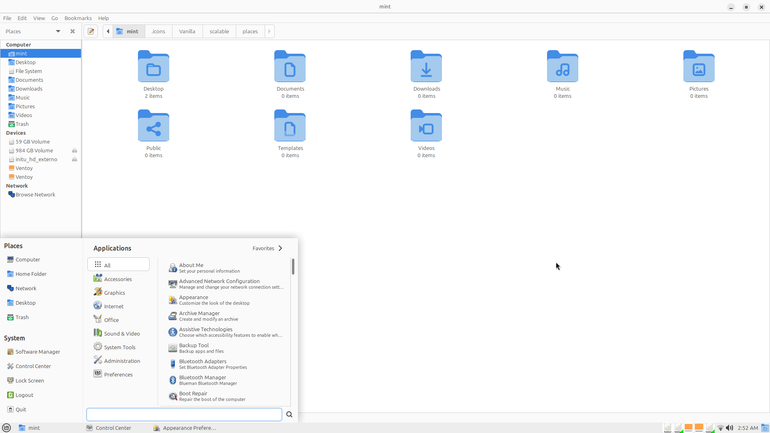Toggle the location entry edit icon
The height and width of the screenshot is (433, 770).
pos(91,31)
